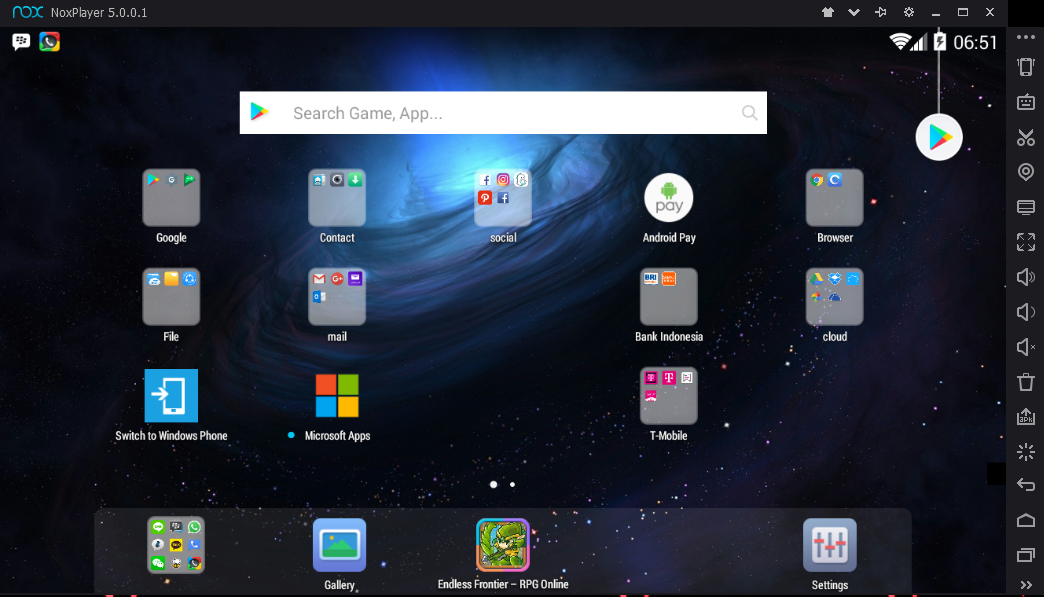Open the Nox theme shirt icon
Image resolution: width=1044 pixels, height=597 pixels.
(x=828, y=12)
